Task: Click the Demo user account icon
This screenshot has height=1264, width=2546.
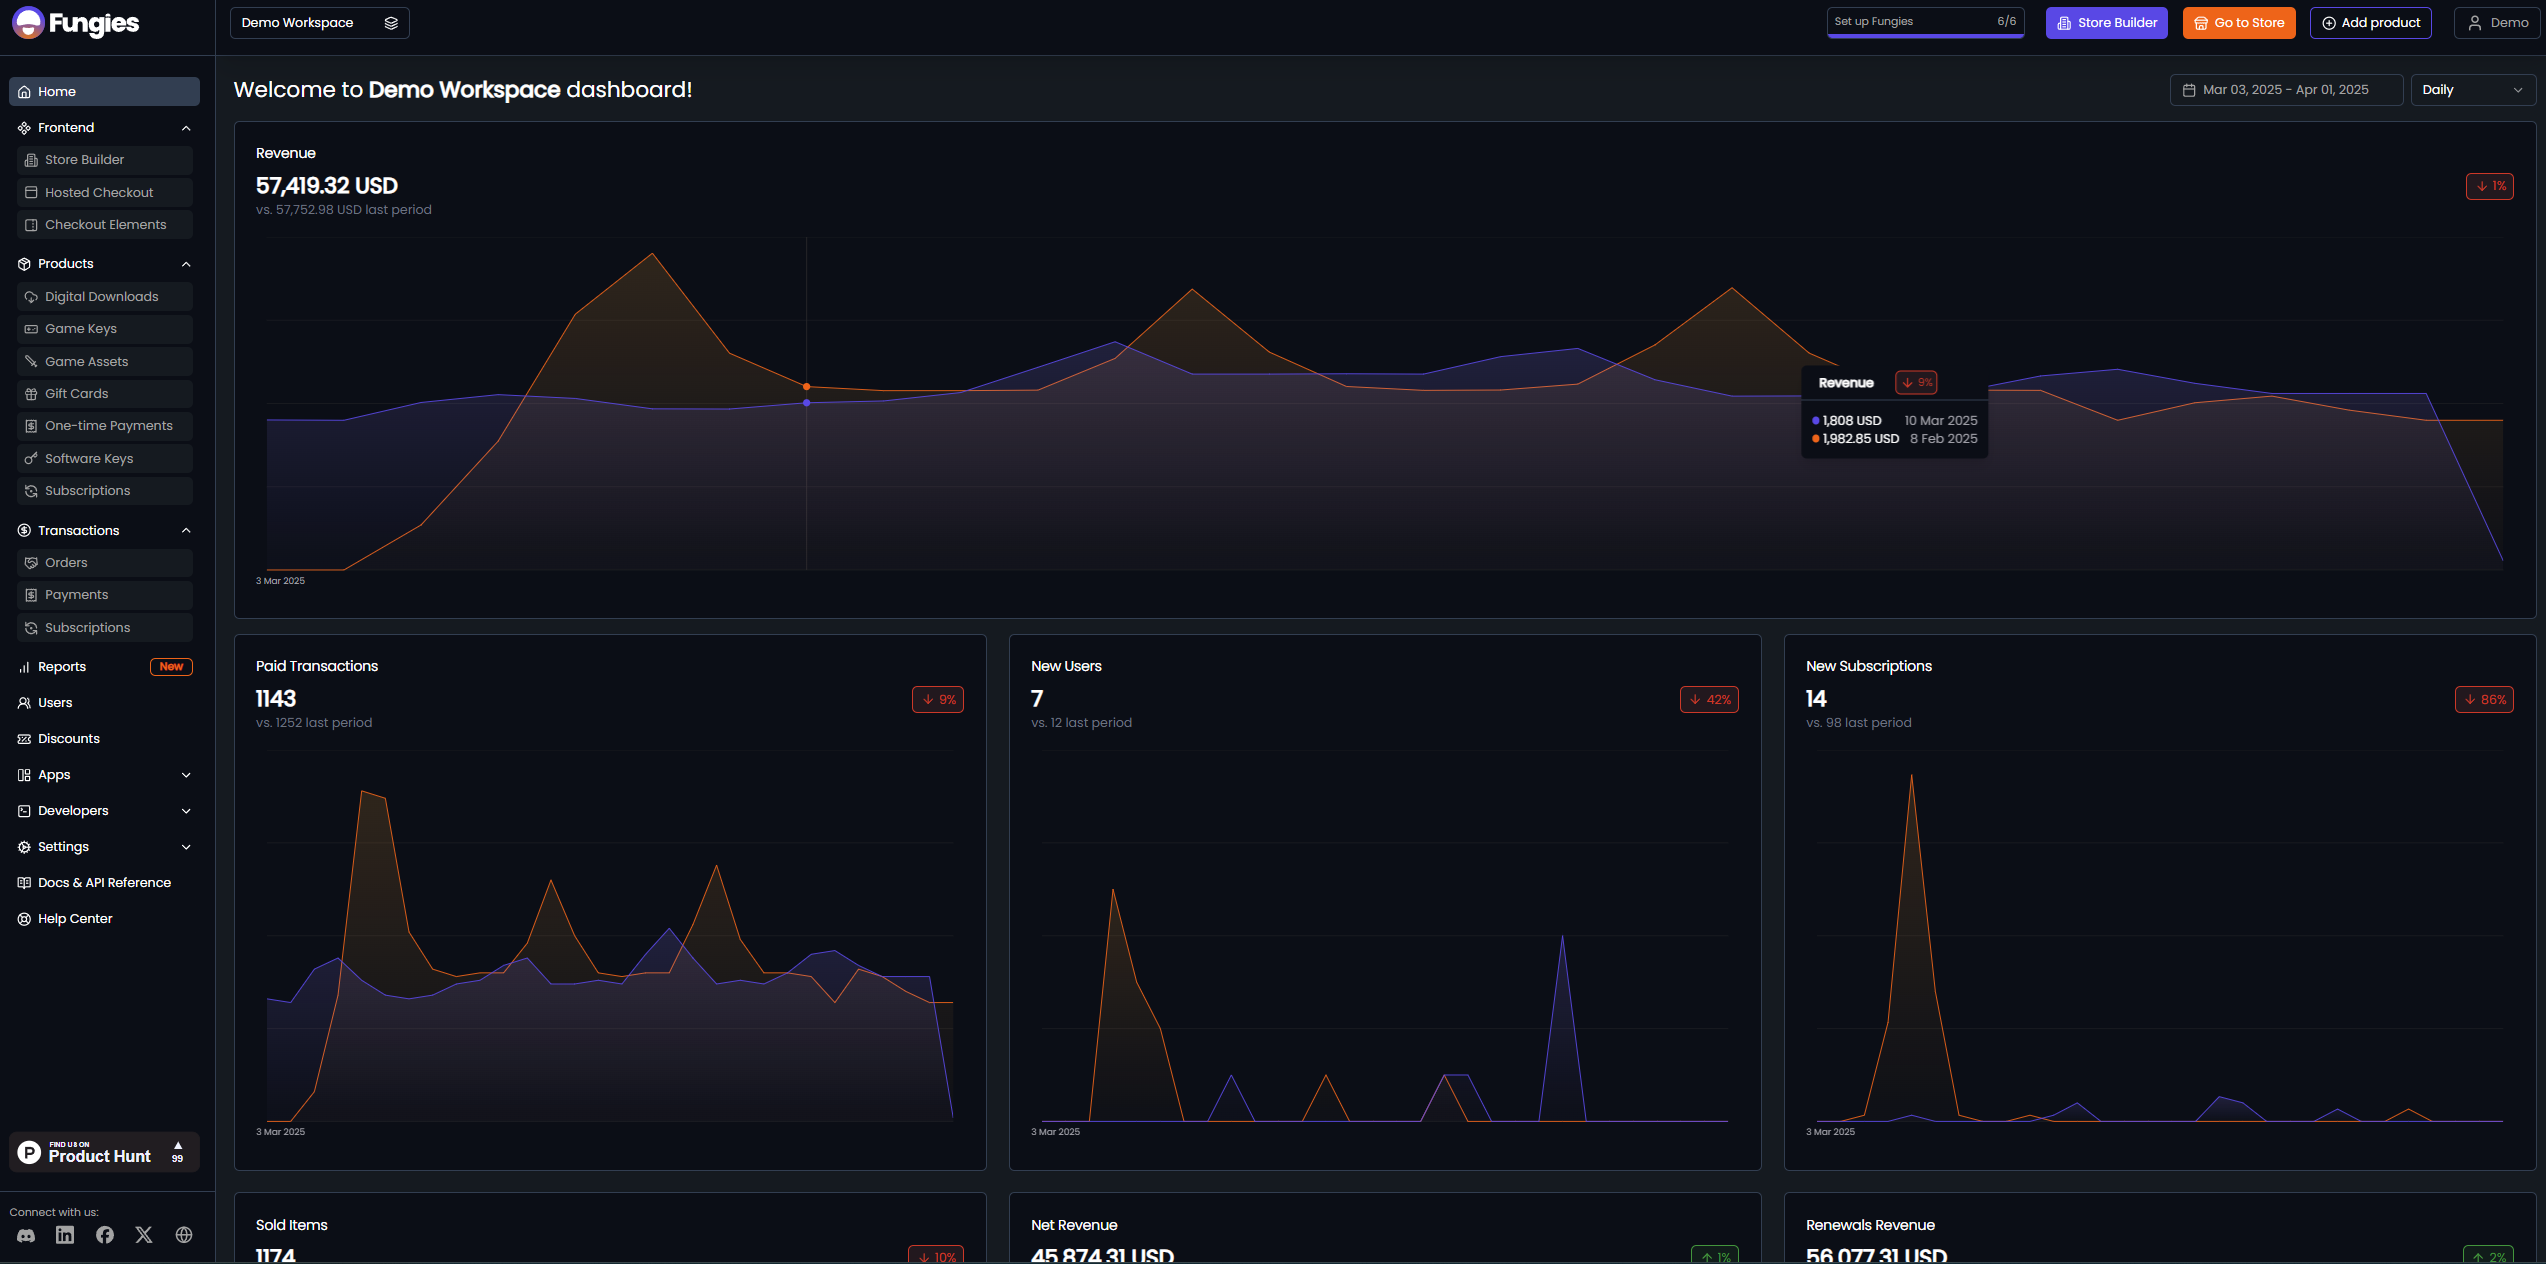Action: (2475, 23)
